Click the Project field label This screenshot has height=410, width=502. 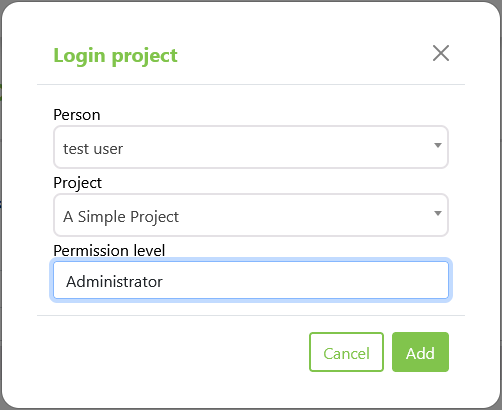77,183
